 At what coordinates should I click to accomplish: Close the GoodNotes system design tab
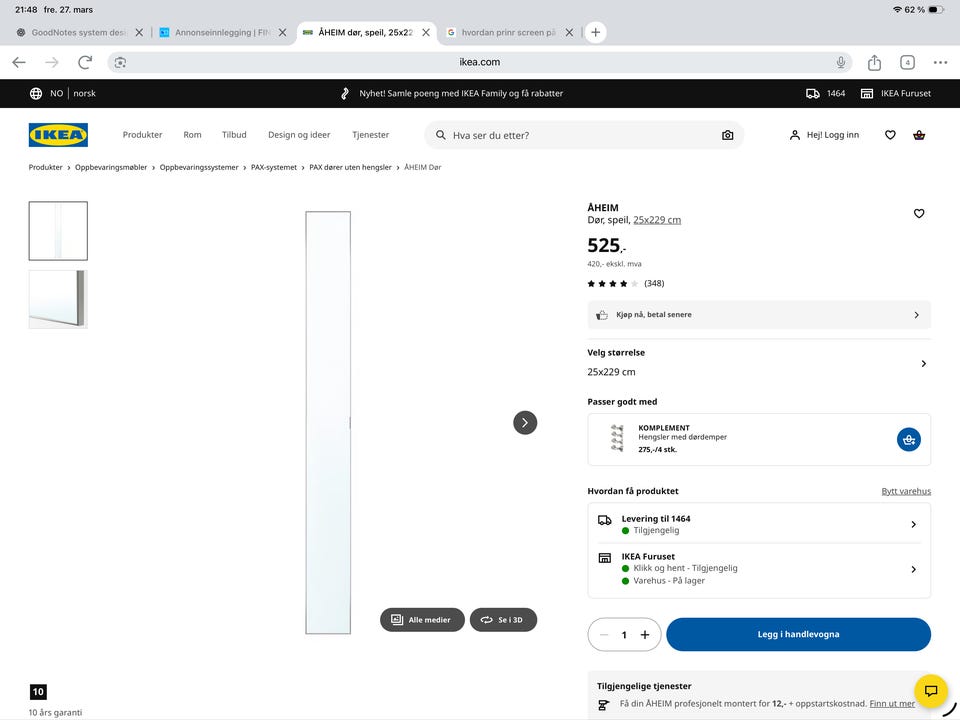(139, 32)
